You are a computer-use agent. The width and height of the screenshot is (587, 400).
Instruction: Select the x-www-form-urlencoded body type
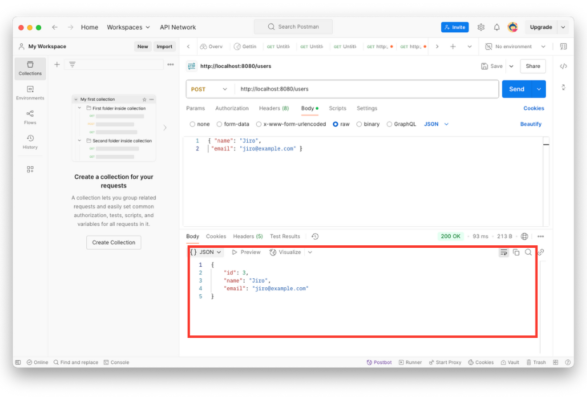(x=291, y=124)
